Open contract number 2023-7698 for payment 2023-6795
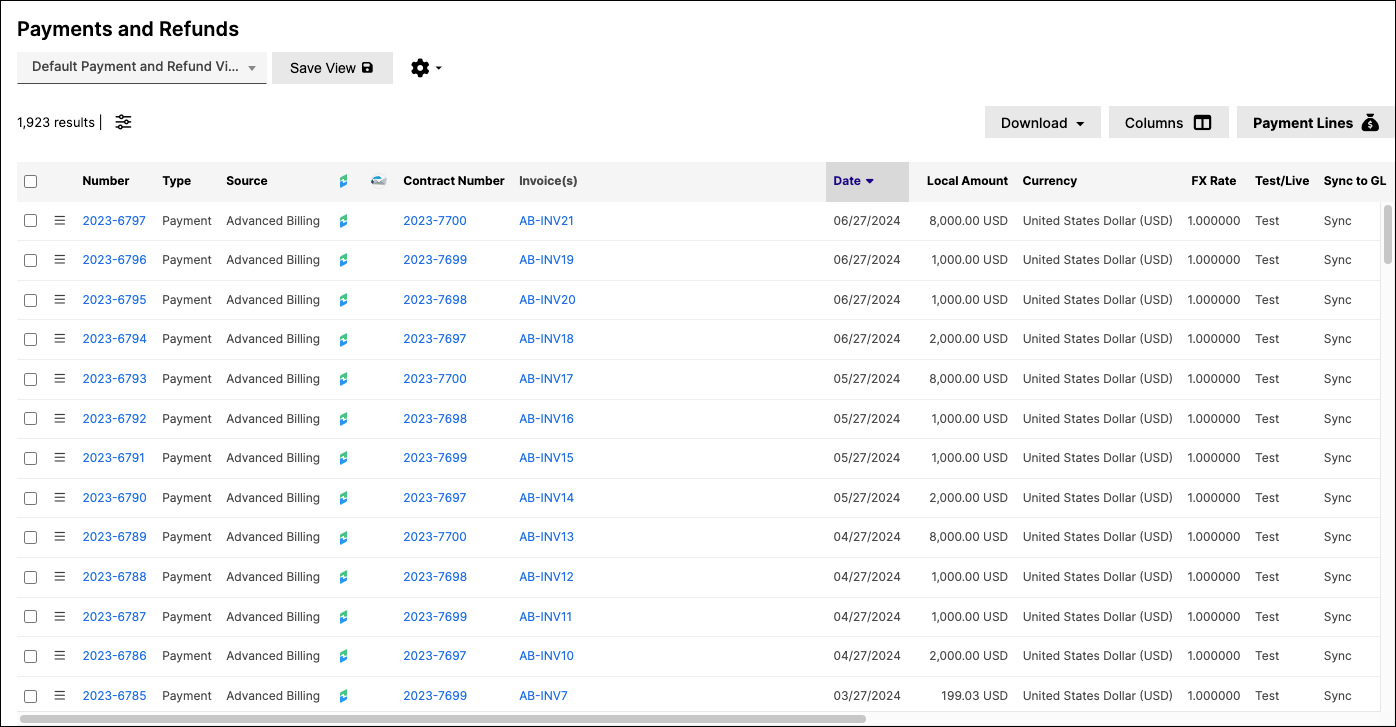The width and height of the screenshot is (1396, 727). click(435, 300)
